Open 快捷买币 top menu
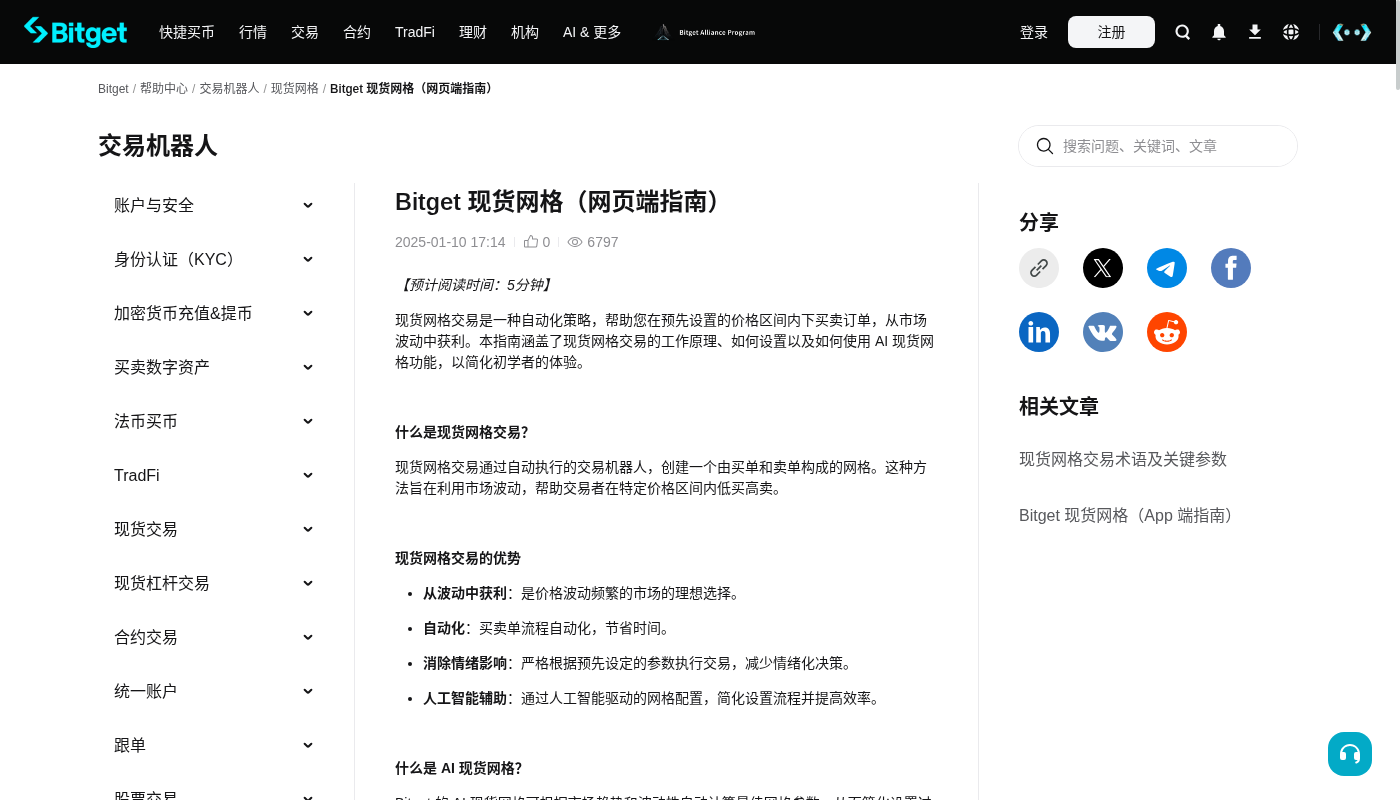1400x800 pixels. tap(187, 32)
